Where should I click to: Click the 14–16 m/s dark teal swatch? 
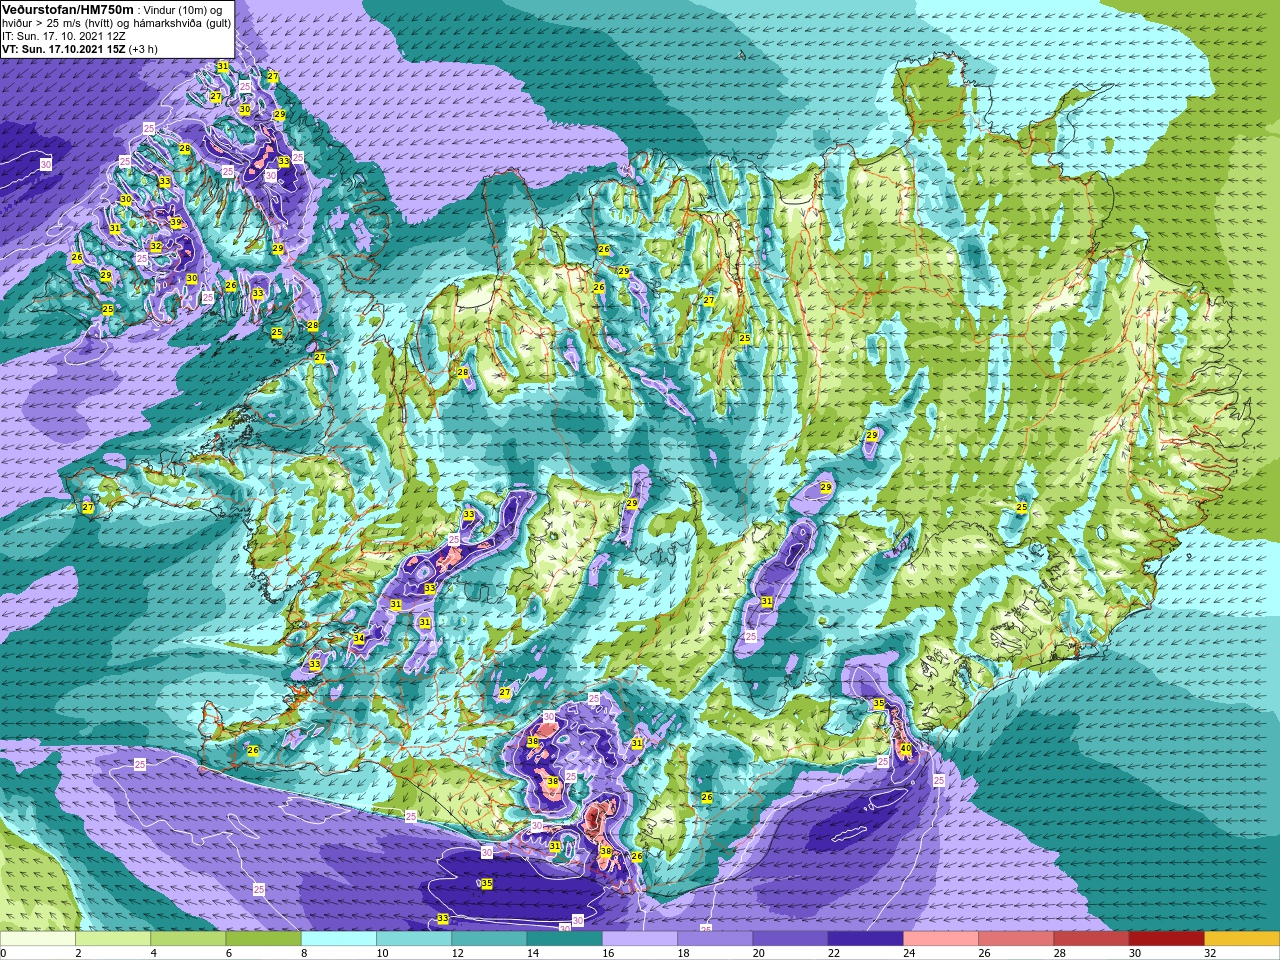click(x=564, y=939)
